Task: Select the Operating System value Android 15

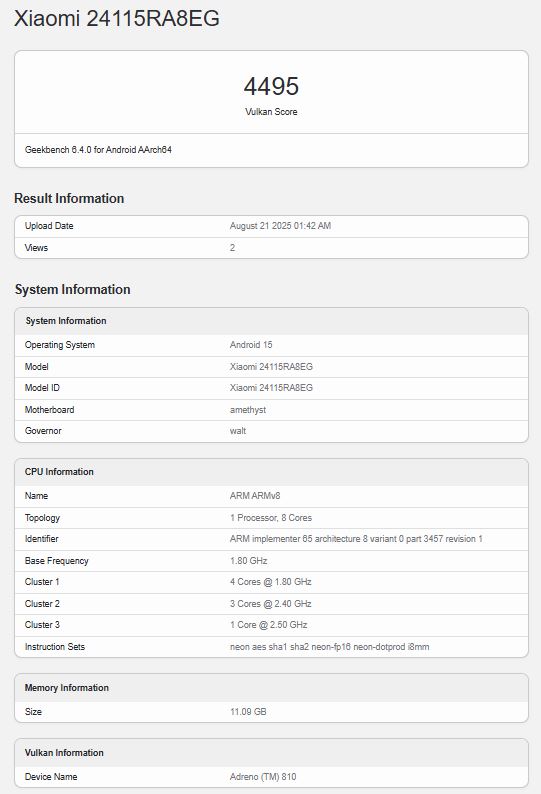Action: click(251, 345)
